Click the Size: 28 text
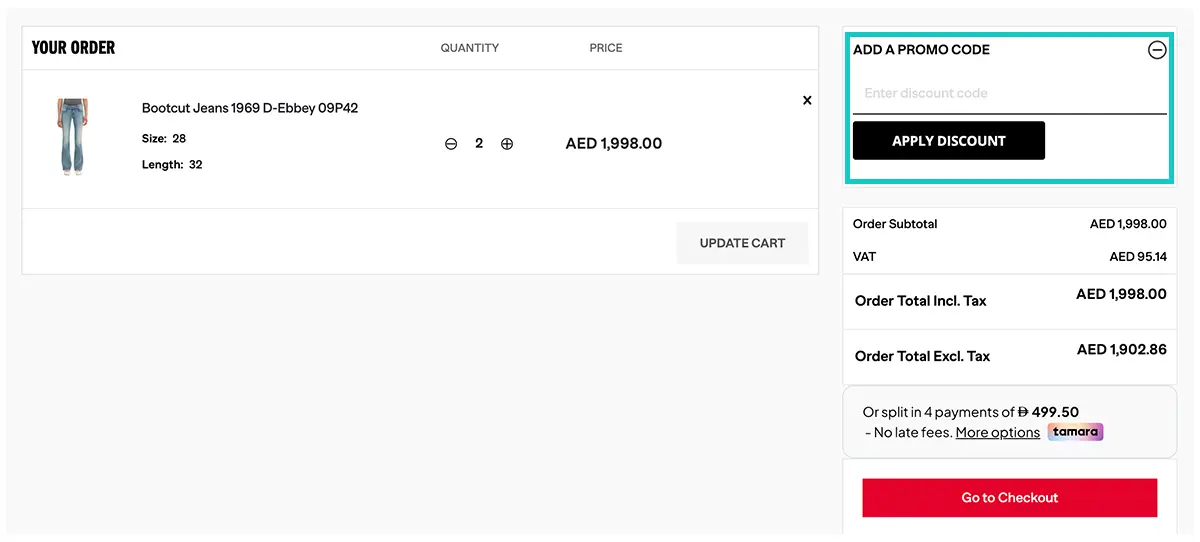 [164, 139]
